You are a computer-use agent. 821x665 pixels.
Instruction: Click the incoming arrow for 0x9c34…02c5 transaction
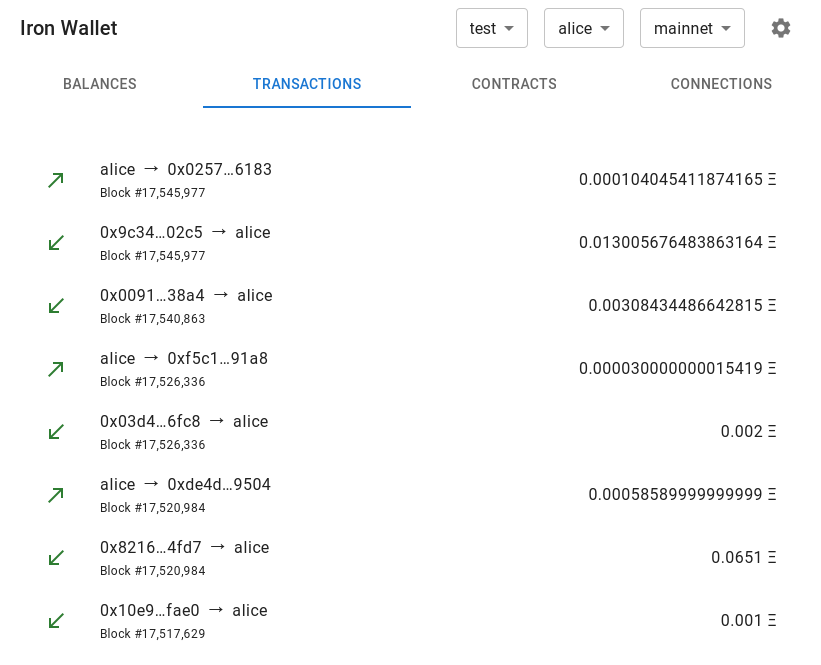click(56, 242)
